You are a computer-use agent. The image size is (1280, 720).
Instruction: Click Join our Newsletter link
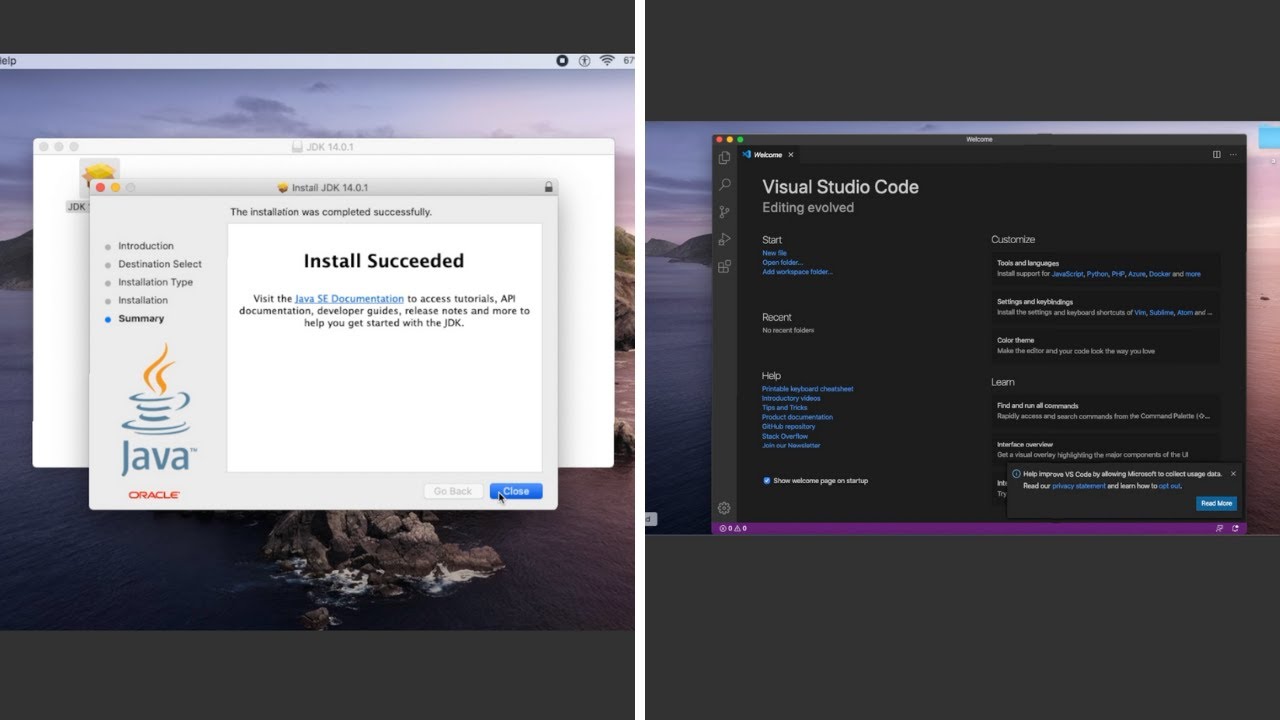click(791, 446)
